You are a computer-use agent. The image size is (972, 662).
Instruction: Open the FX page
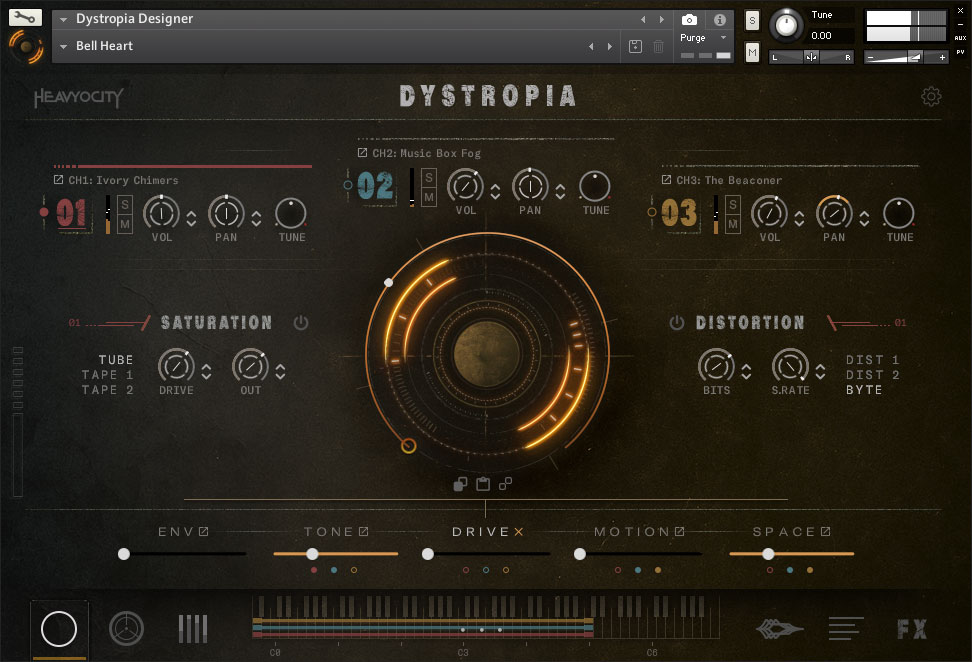(911, 629)
